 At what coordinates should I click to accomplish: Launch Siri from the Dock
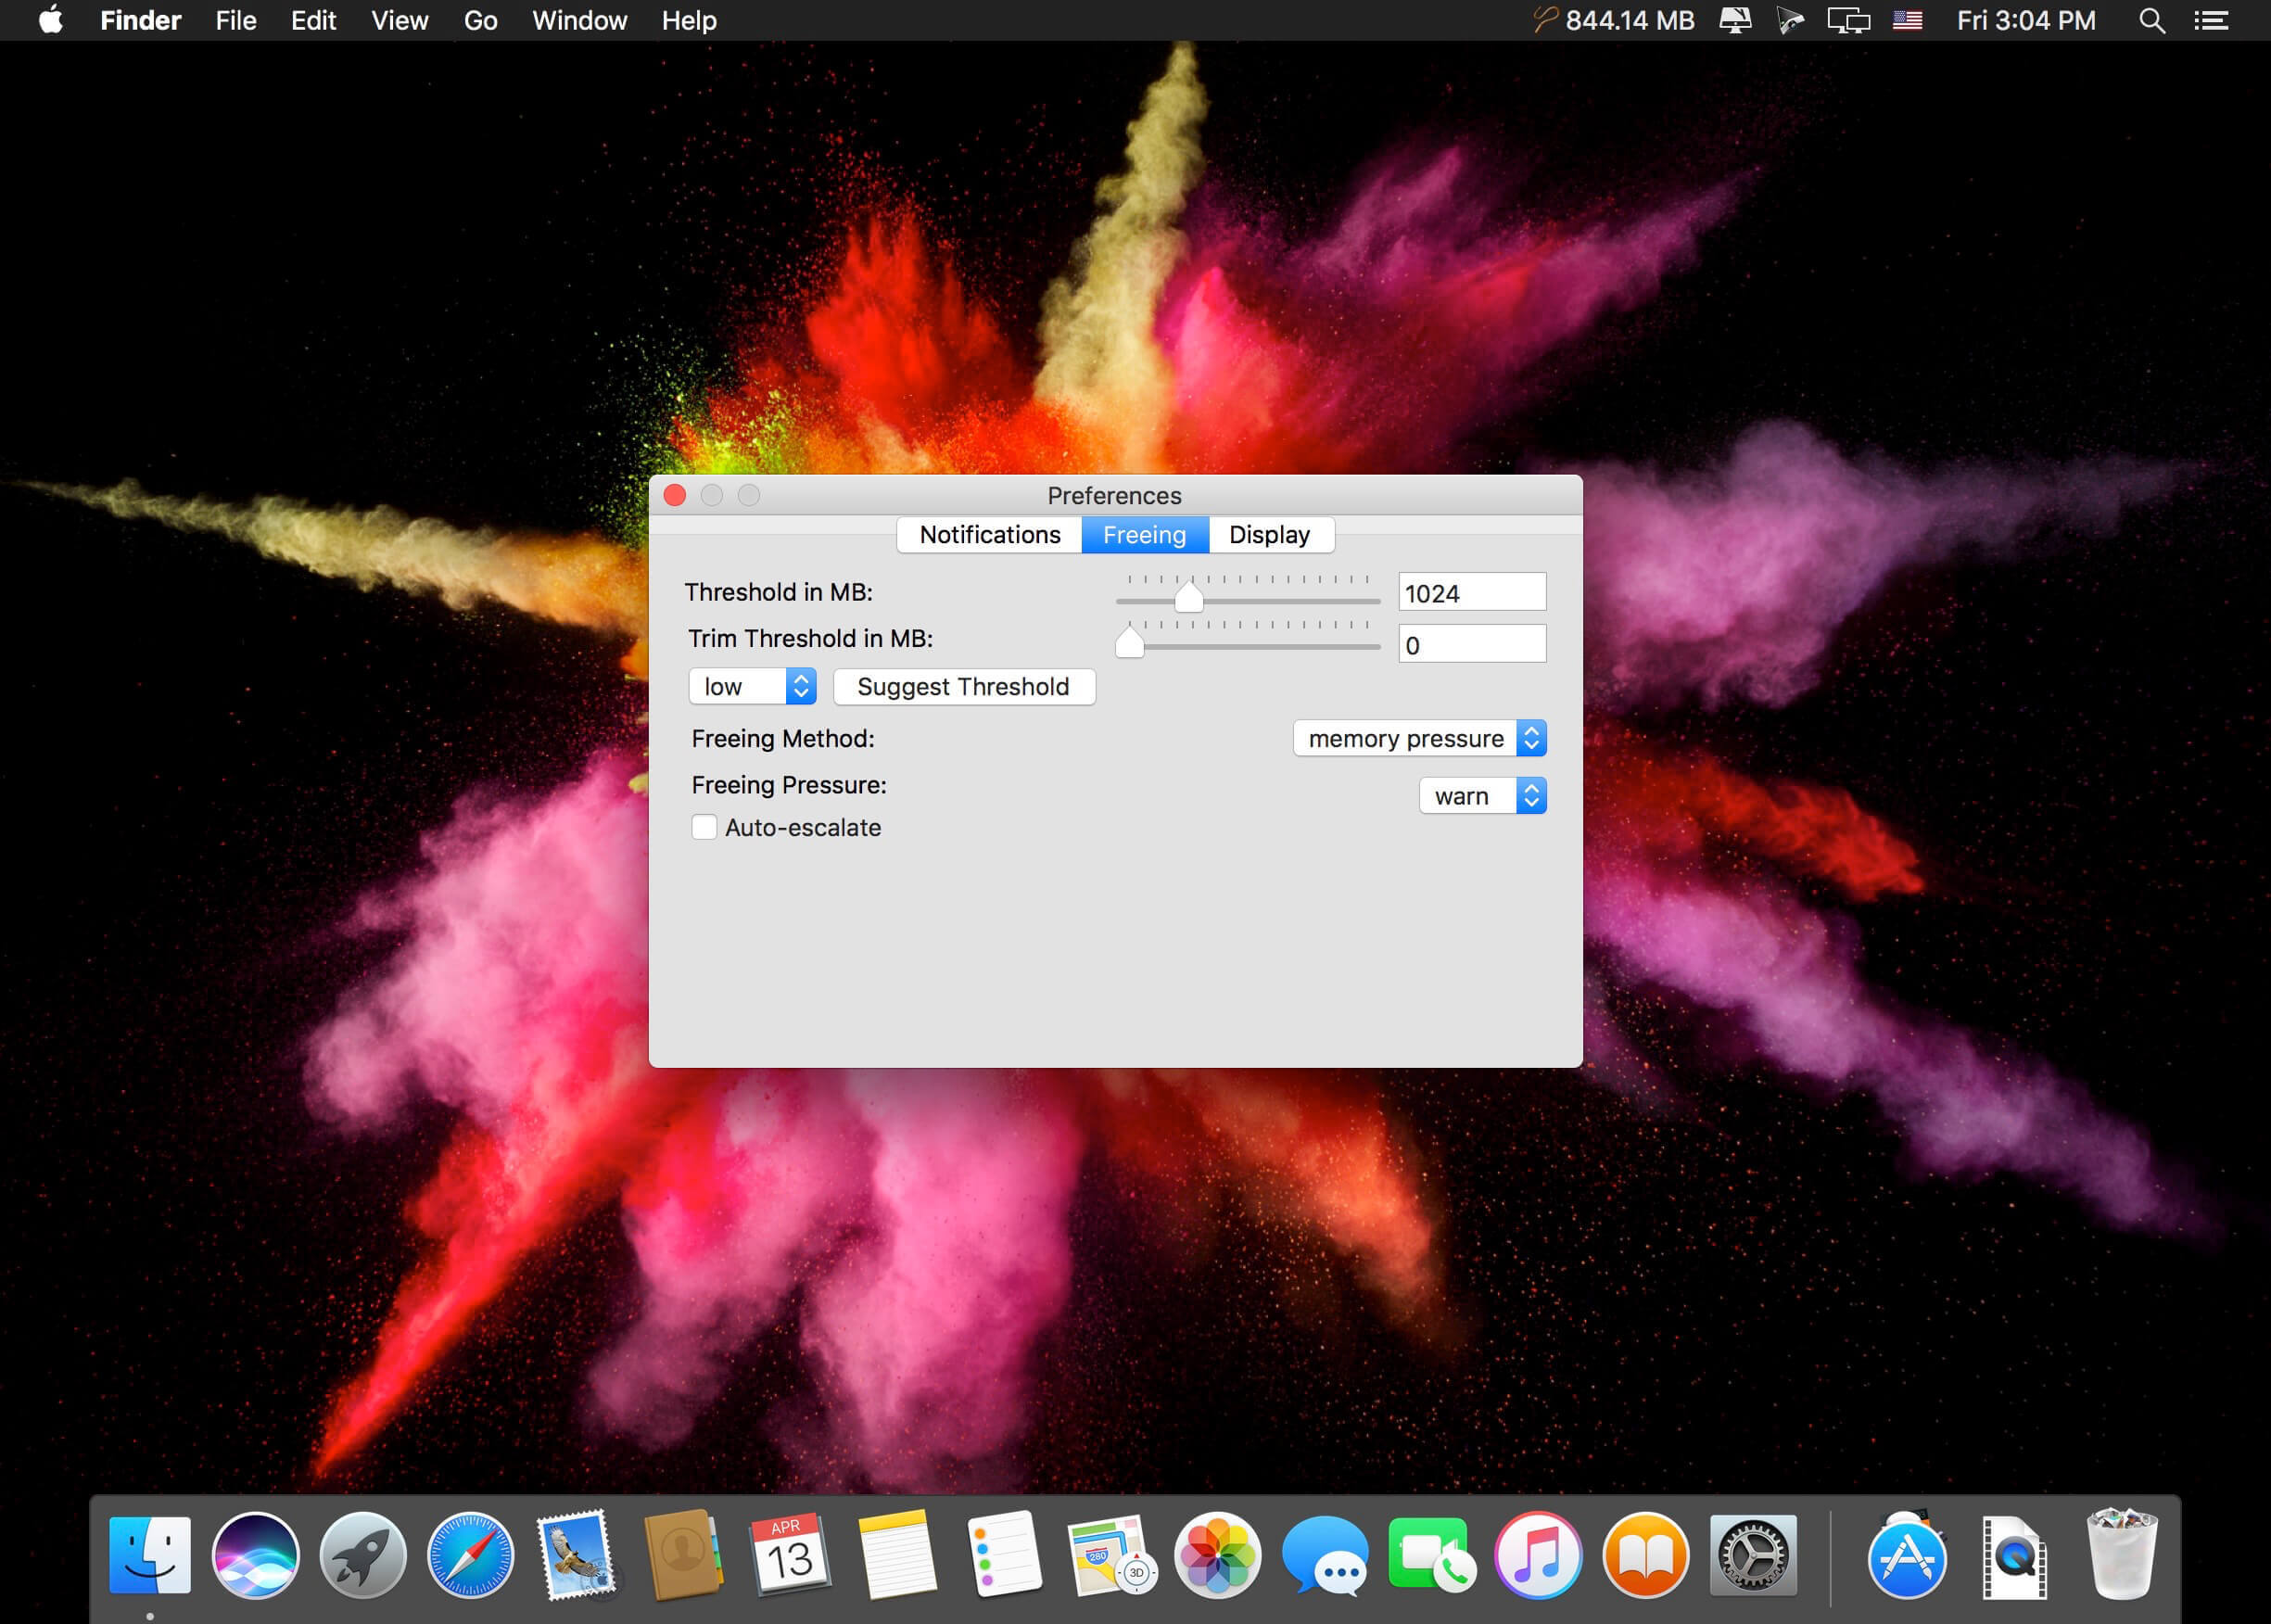pyautogui.click(x=256, y=1555)
